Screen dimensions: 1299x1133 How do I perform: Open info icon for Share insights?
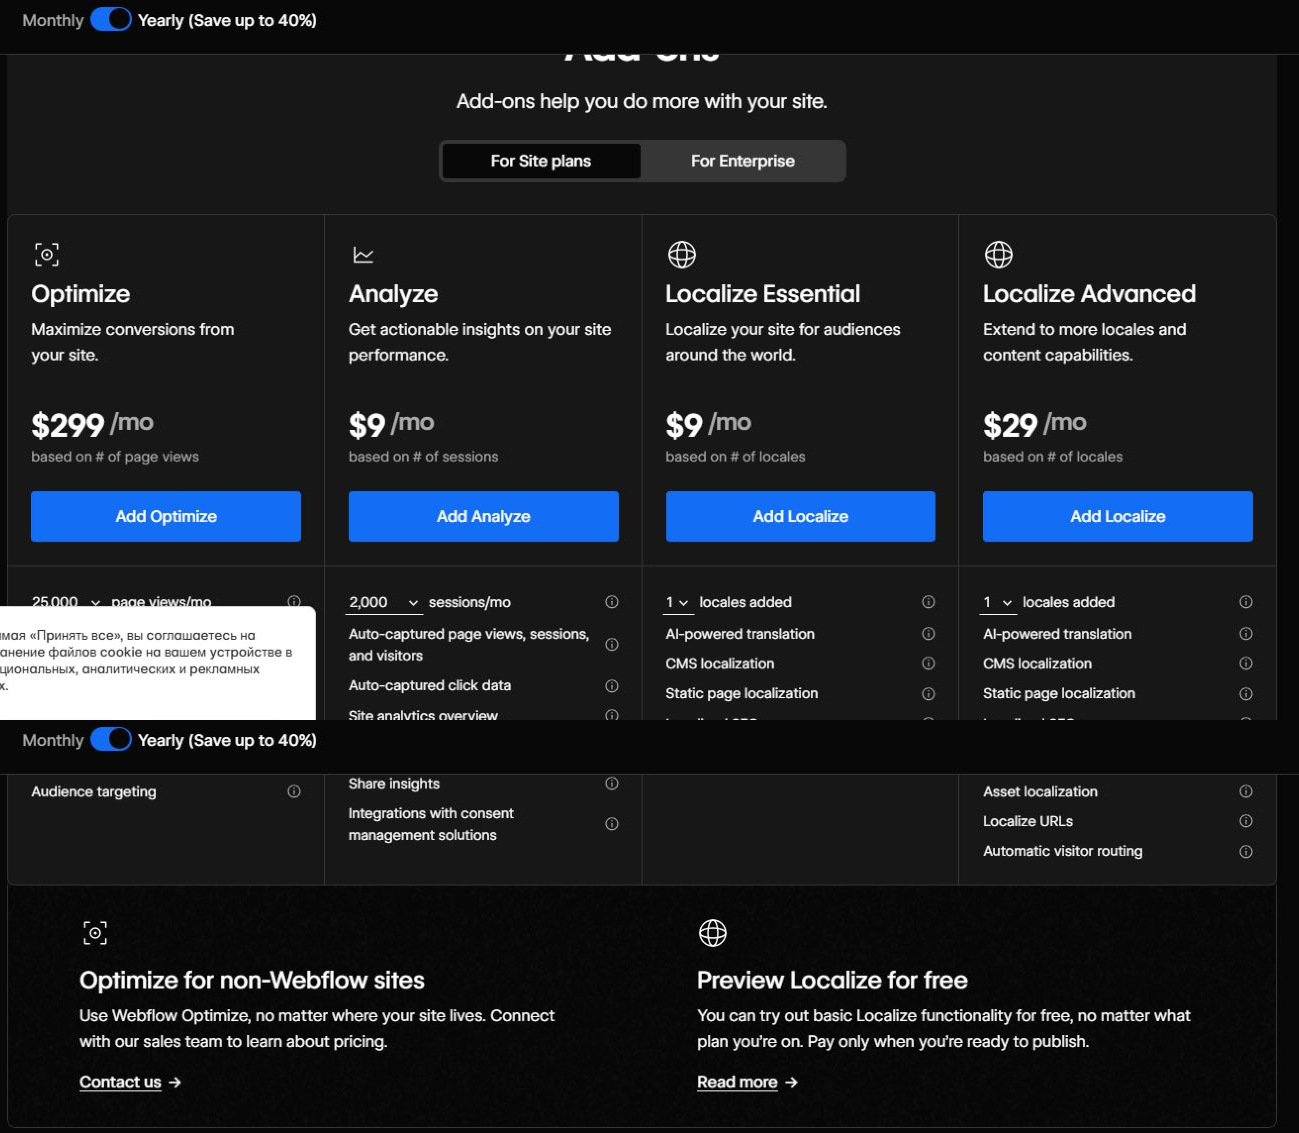(612, 784)
